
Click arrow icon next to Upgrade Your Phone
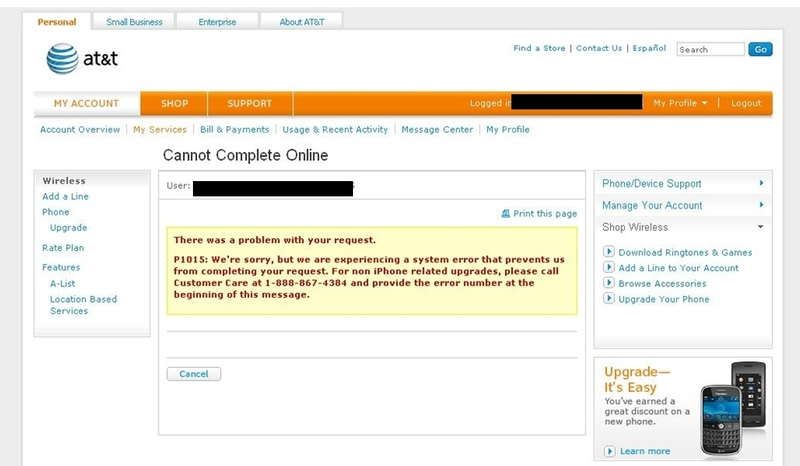(609, 298)
